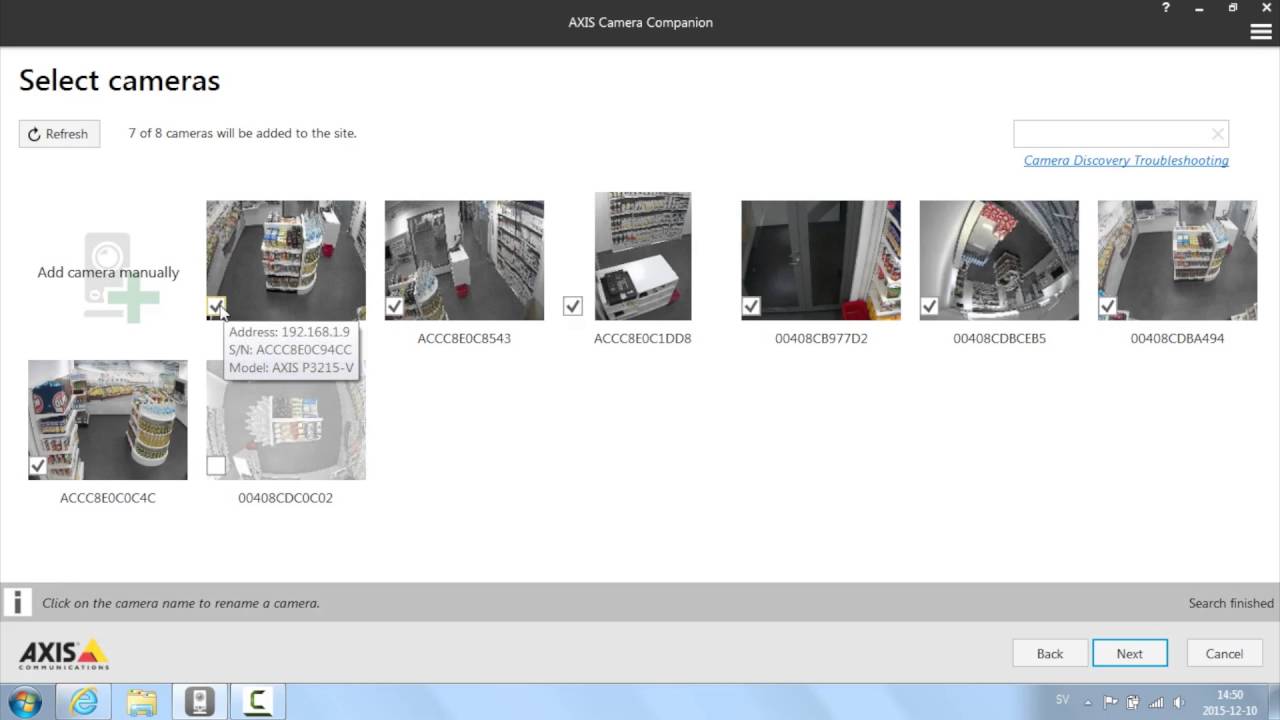Screen dimensions: 1280x720
Task: Uncheck camera 00408CDBCEB5 checkbox
Action: click(929, 306)
